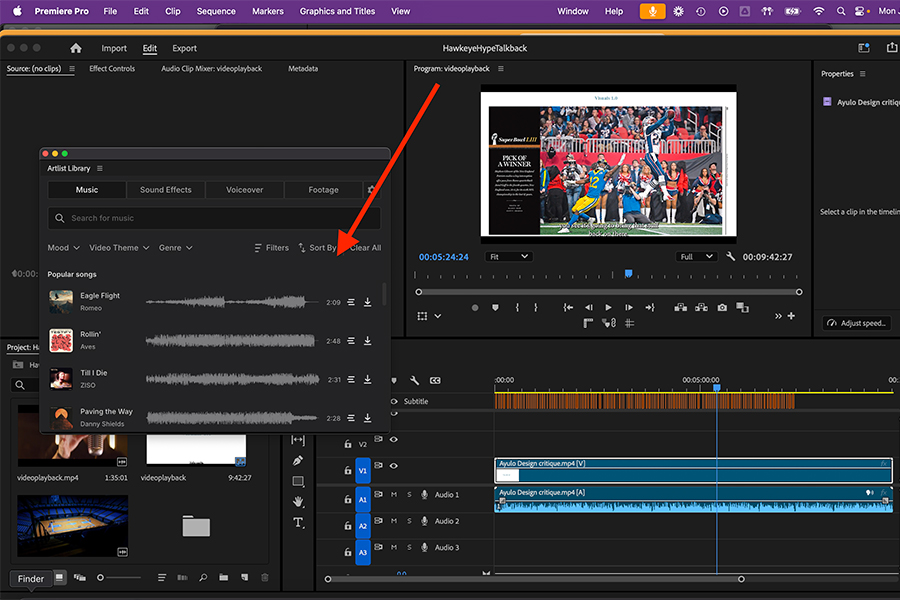Screen dimensions: 900x600
Task: Open the Comparison View button
Action: [742, 308]
